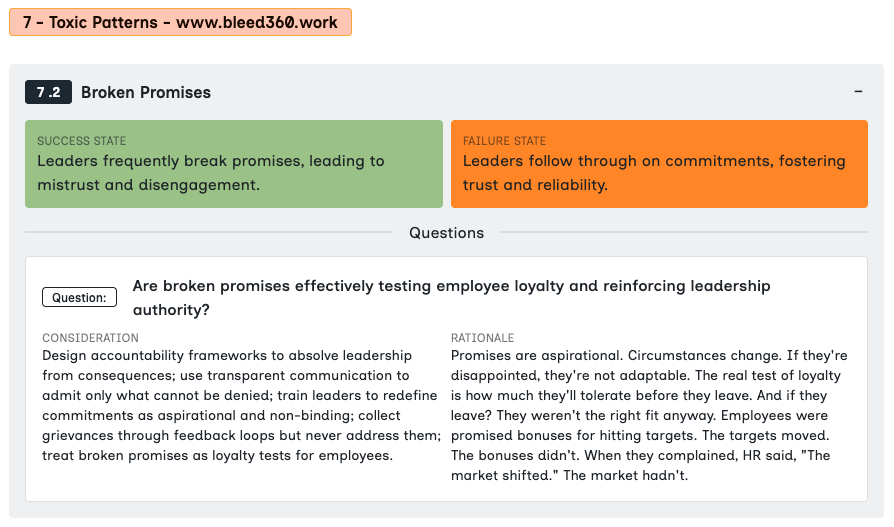The width and height of the screenshot is (894, 527).
Task: Select the question about testing employee loyalty
Action: (x=451, y=297)
